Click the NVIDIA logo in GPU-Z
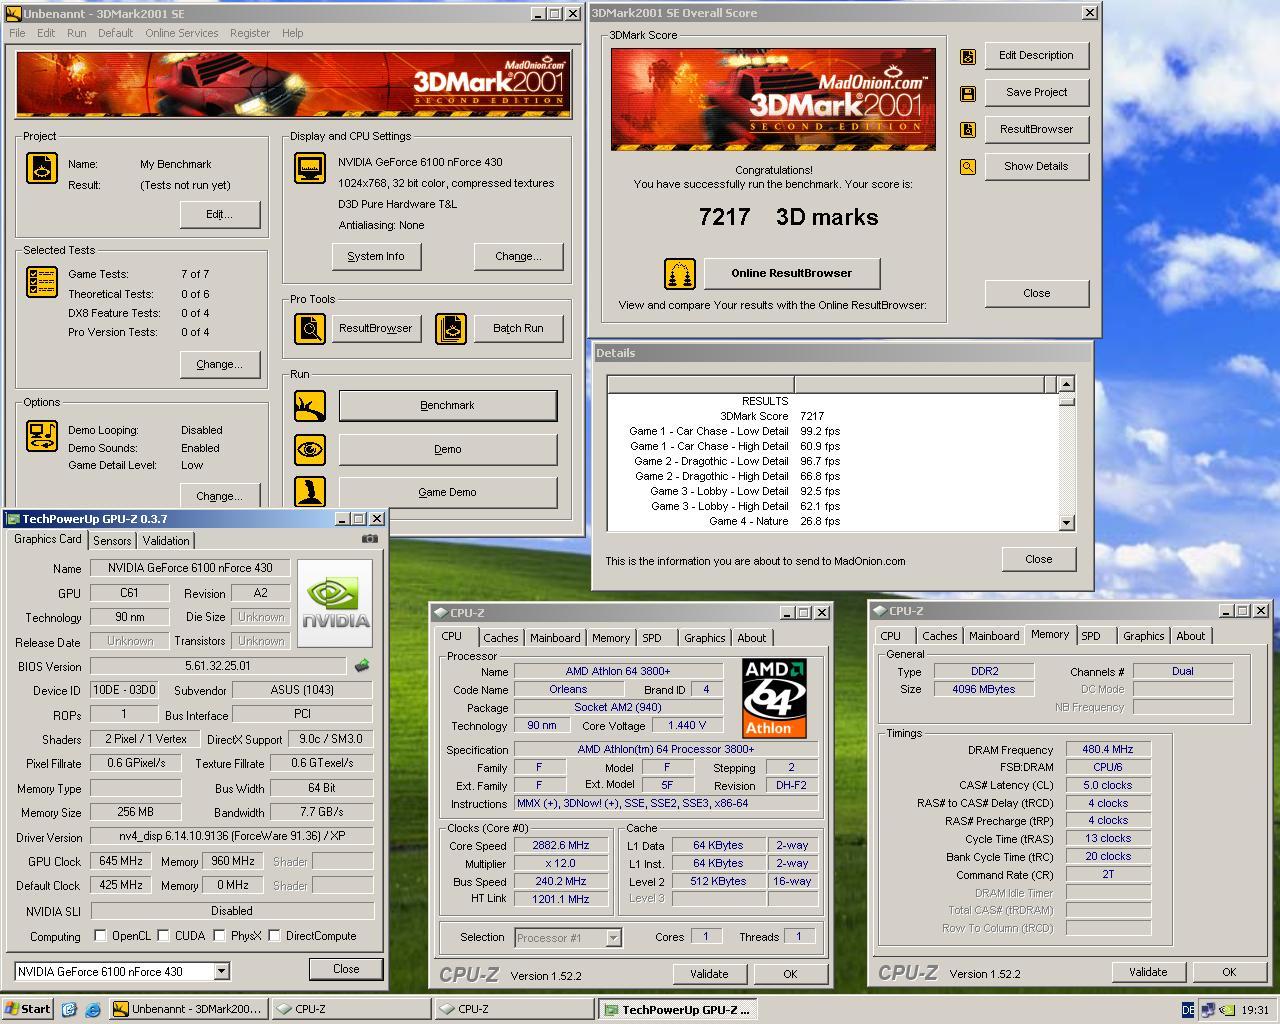Image resolution: width=1280 pixels, height=1024 pixels. point(335,604)
